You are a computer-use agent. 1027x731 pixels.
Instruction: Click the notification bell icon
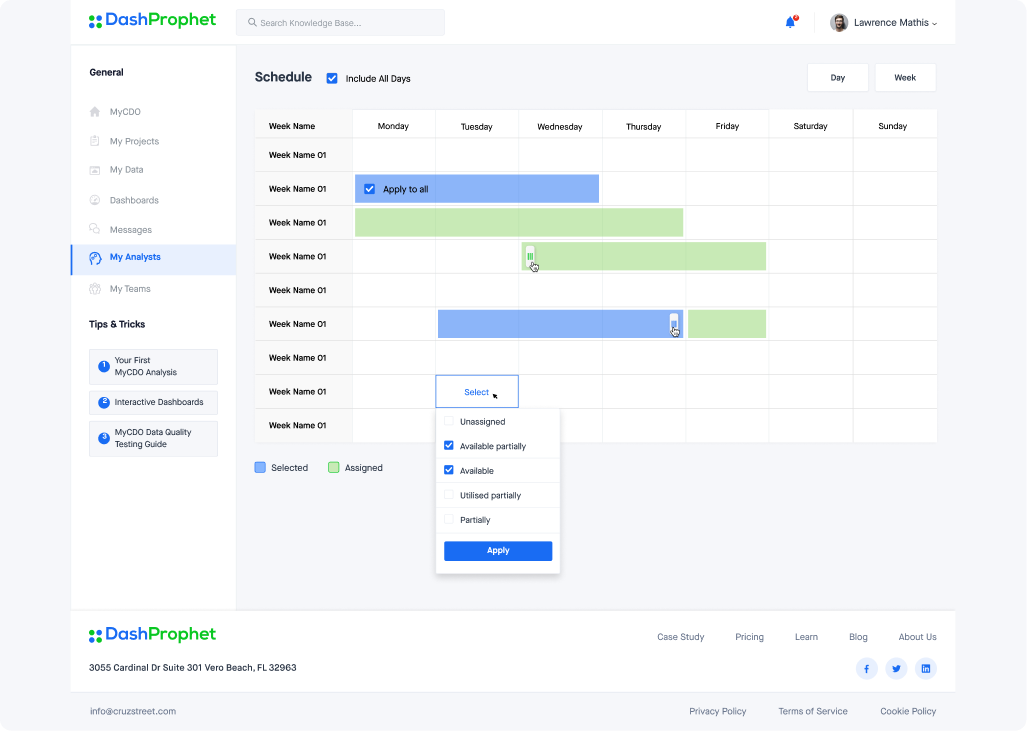790,22
